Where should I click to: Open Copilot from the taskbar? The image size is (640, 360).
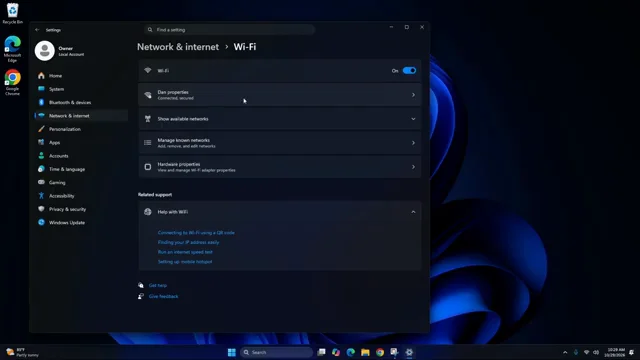click(336, 352)
